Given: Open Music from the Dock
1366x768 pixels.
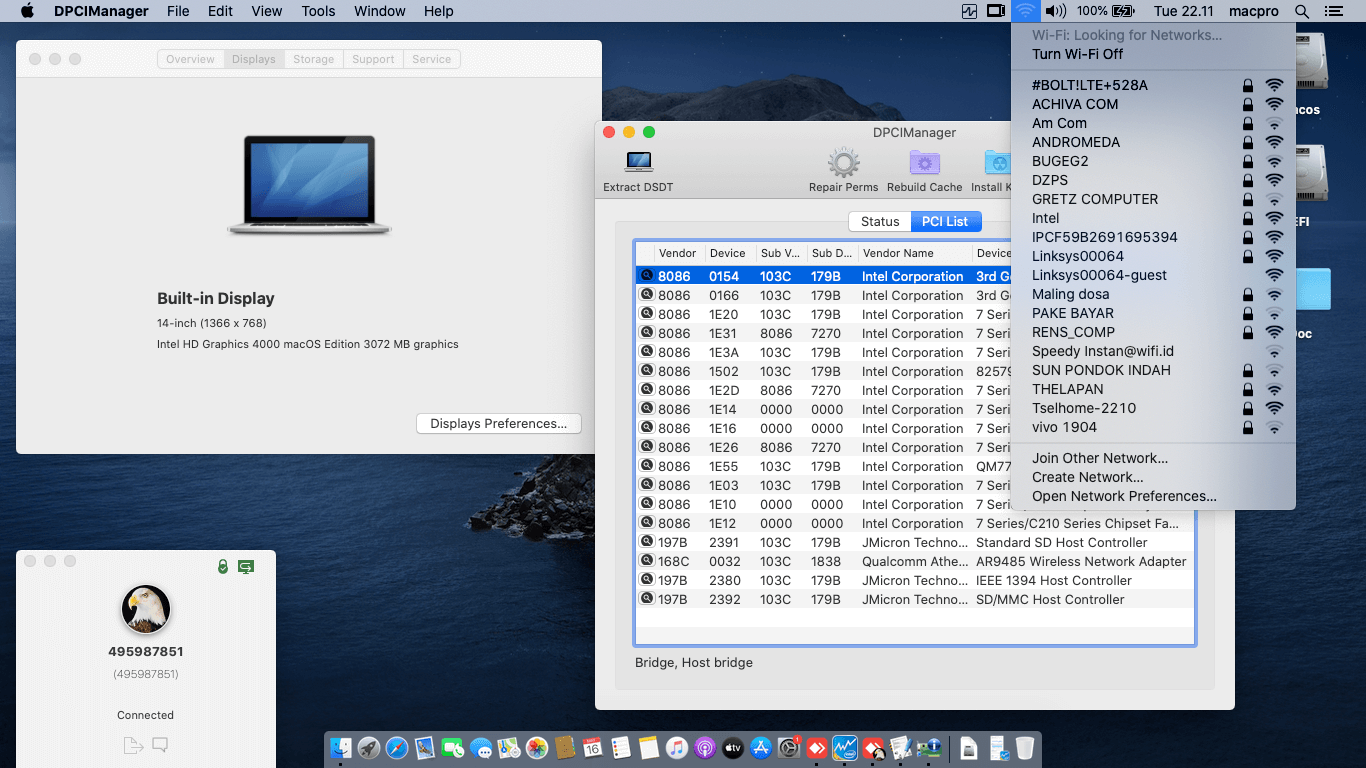Looking at the screenshot, I should (x=677, y=747).
